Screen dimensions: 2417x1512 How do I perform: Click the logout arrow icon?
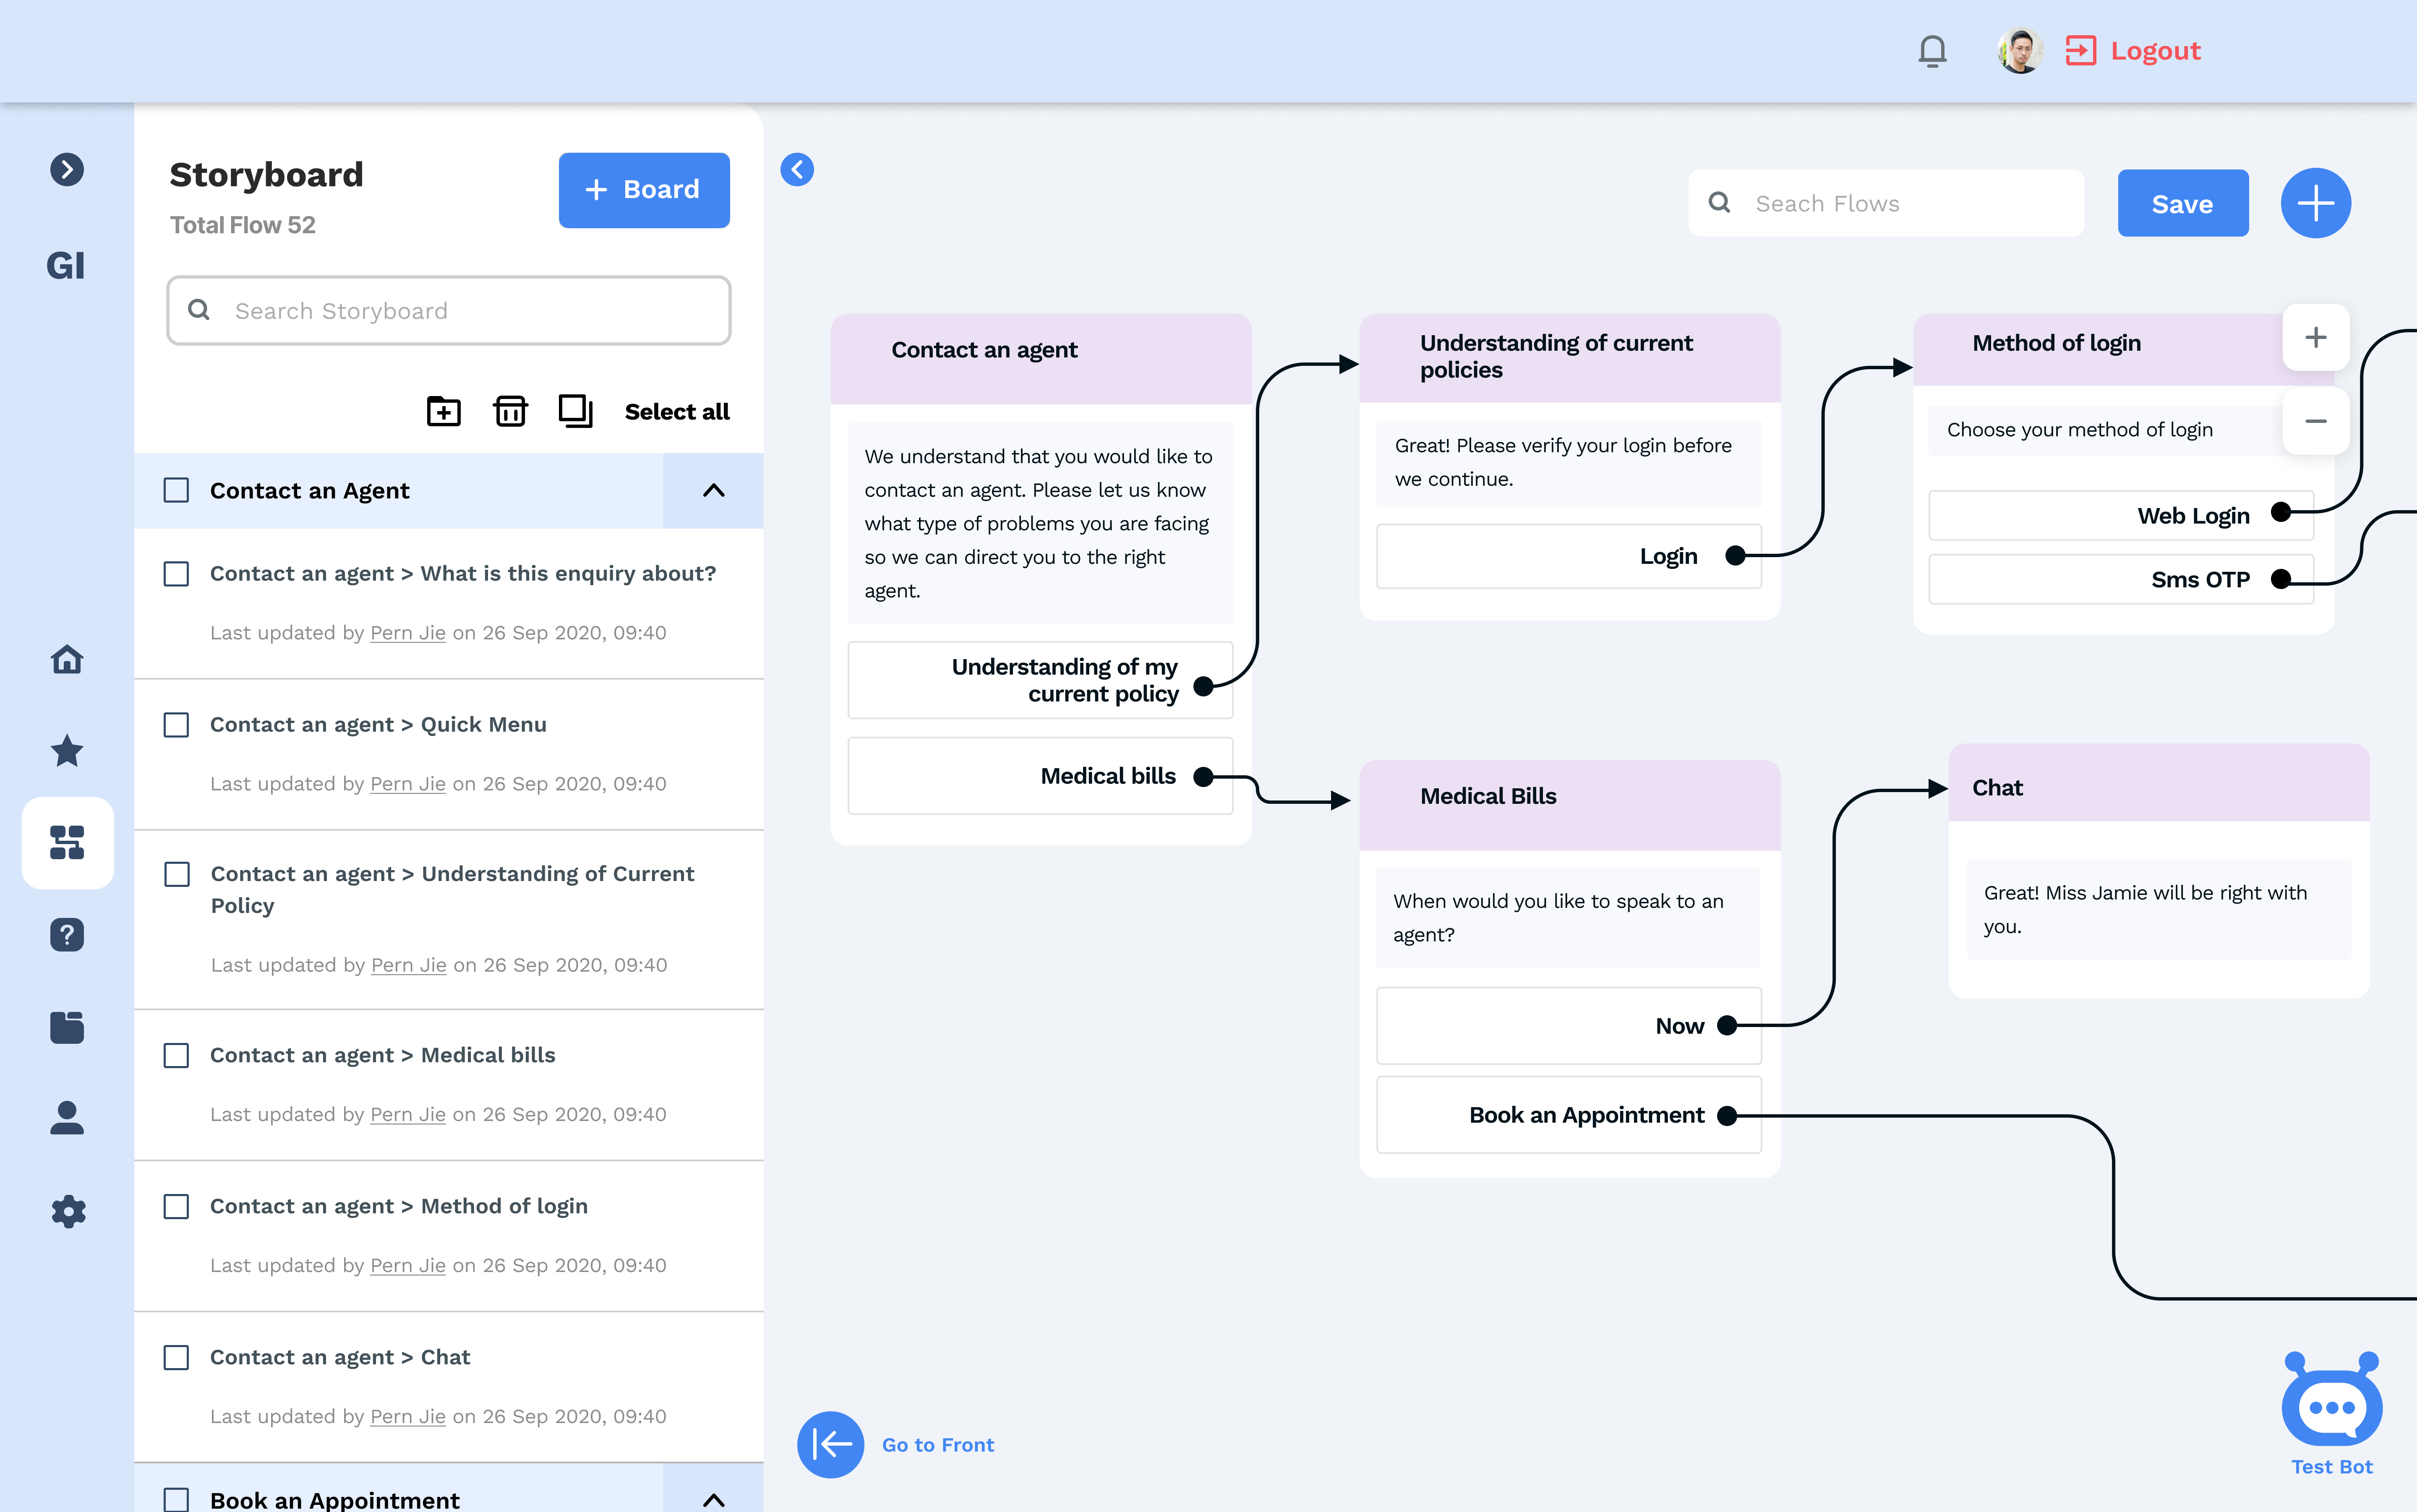[2081, 51]
